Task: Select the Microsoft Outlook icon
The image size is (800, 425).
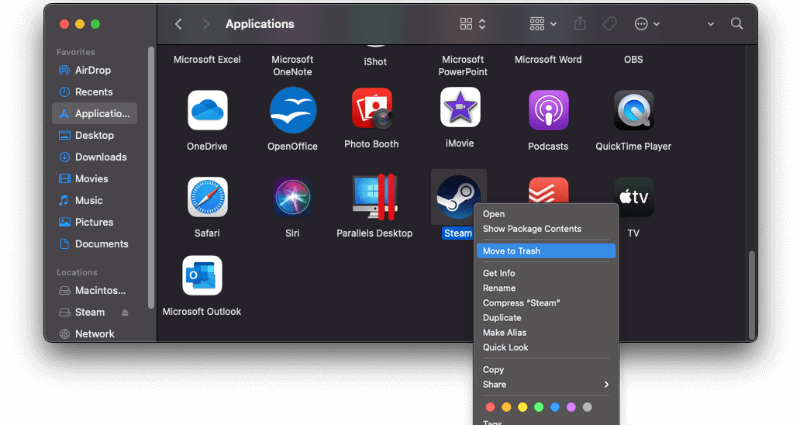Action: pyautogui.click(x=202, y=276)
